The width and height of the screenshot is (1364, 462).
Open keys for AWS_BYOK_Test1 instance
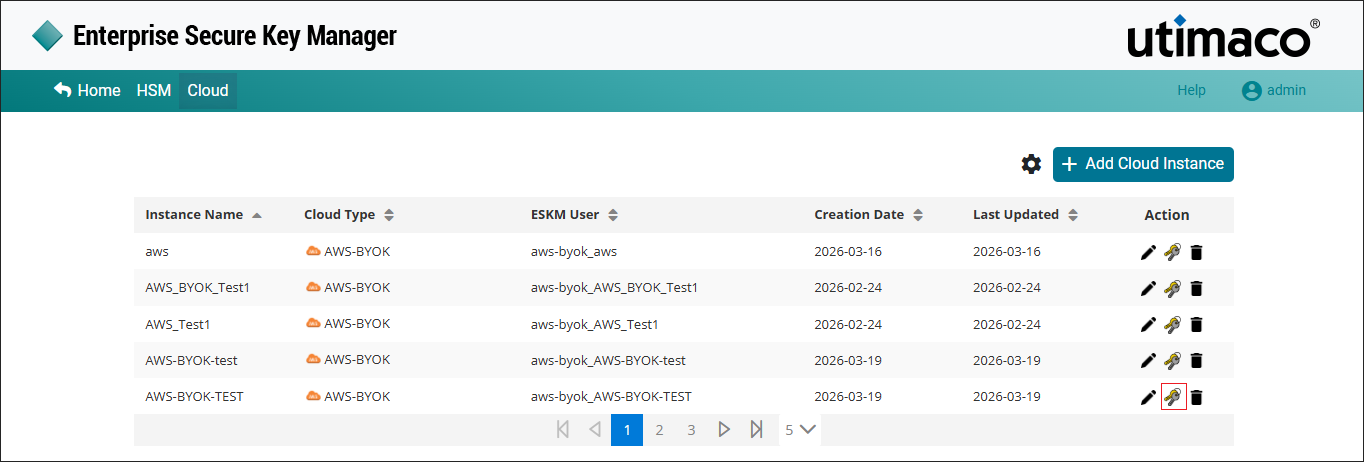point(1173,288)
